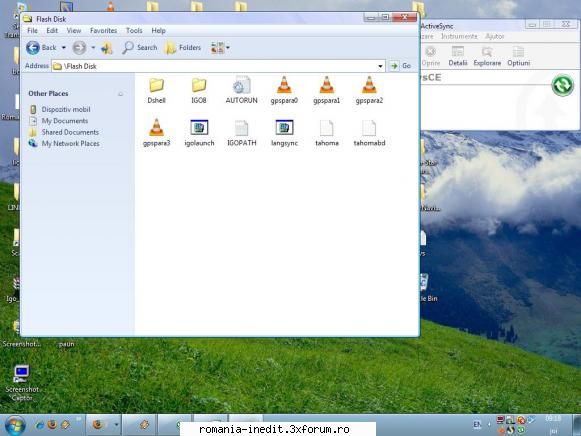Select the langsync program icon
The image size is (581, 436).
coord(284,132)
